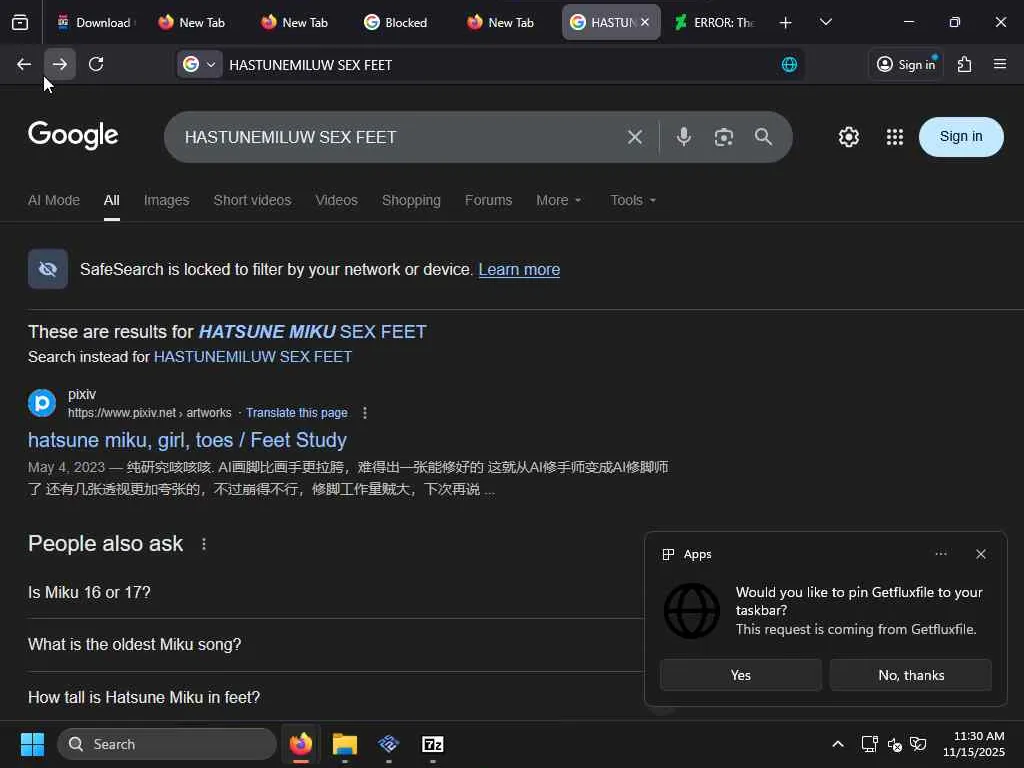Open the clock and date panel
The height and width of the screenshot is (768, 1024).
pyautogui.click(x=974, y=744)
